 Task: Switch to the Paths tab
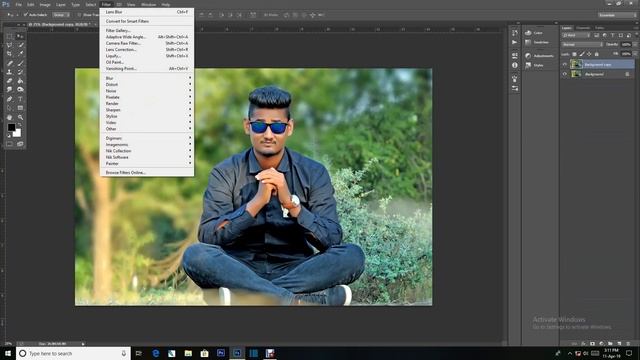[599, 28]
